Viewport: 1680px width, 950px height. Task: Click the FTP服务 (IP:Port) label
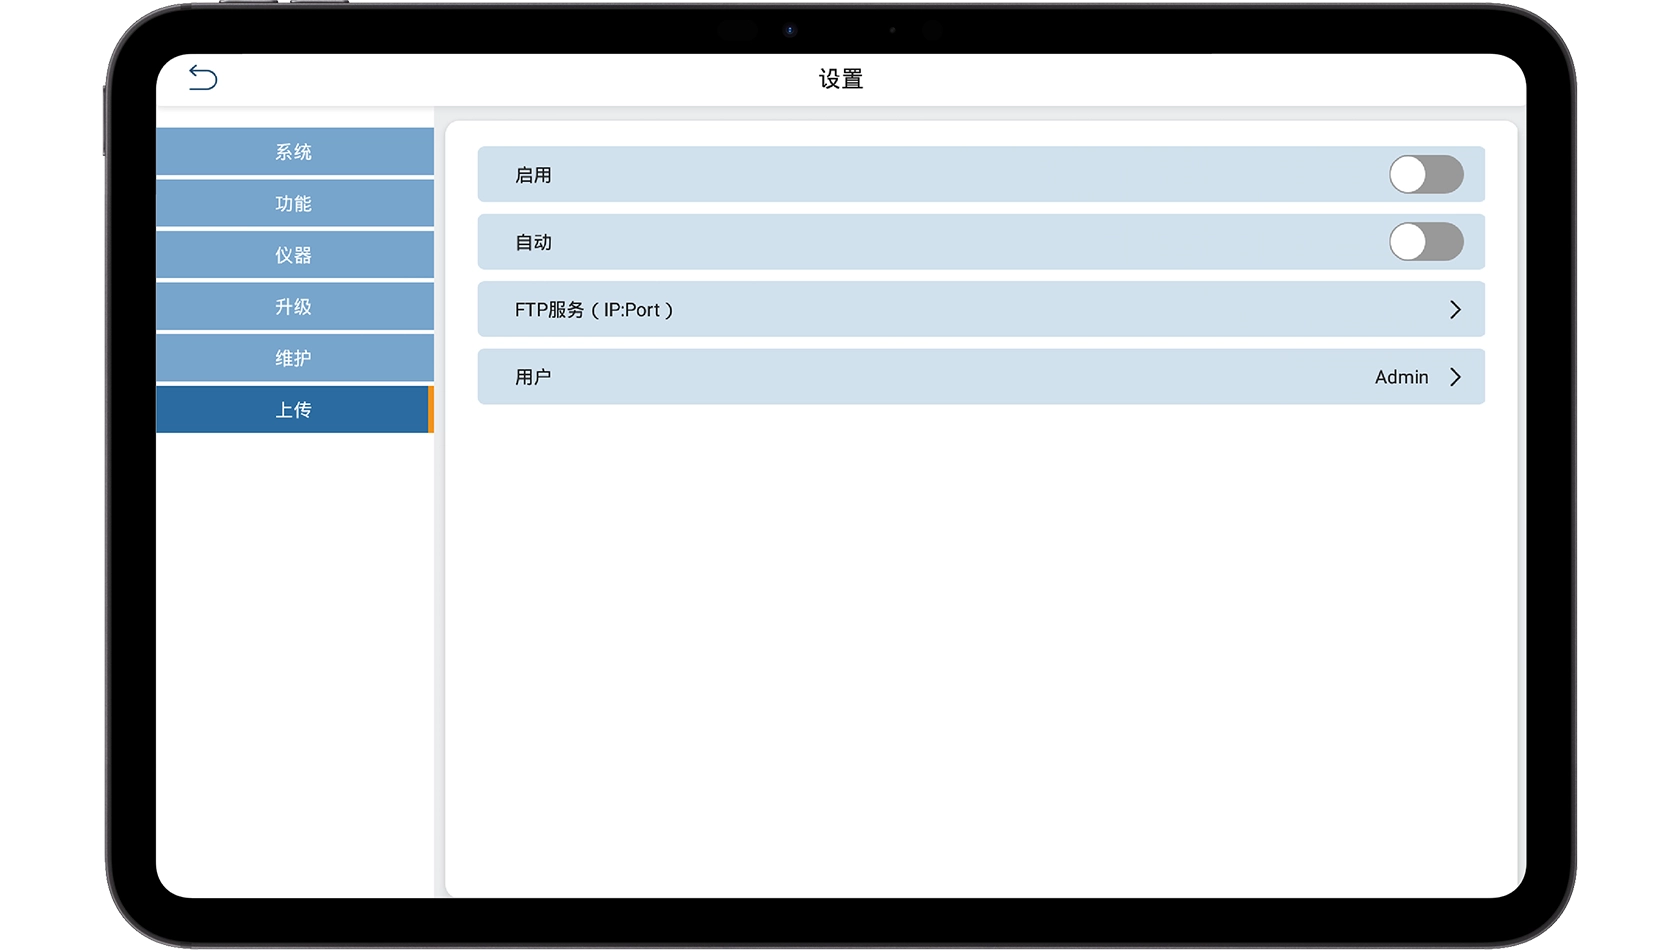click(x=594, y=310)
